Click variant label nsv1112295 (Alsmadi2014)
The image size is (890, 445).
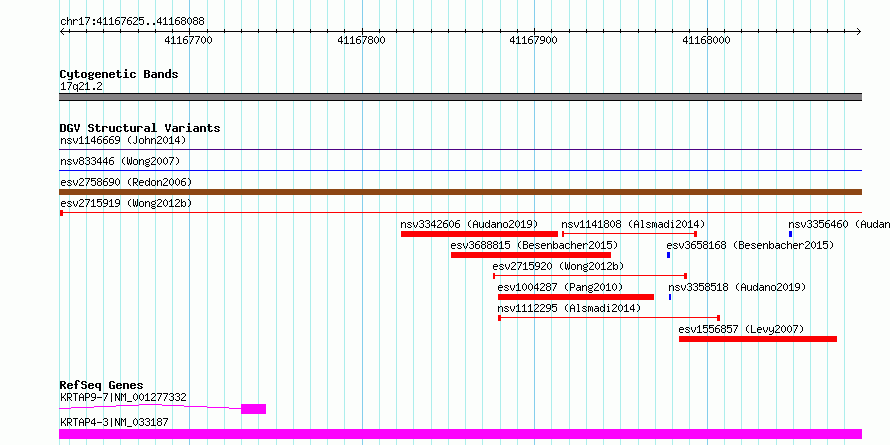[569, 308]
